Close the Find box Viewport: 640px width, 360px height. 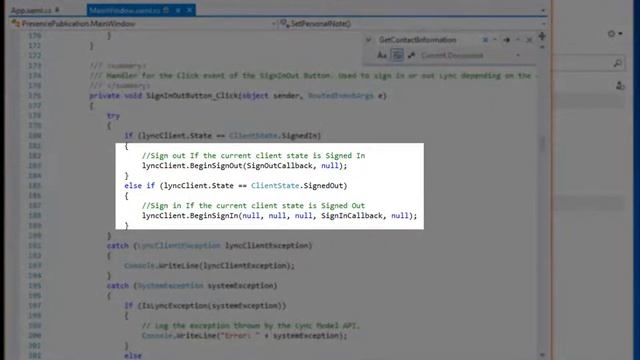tap(529, 40)
